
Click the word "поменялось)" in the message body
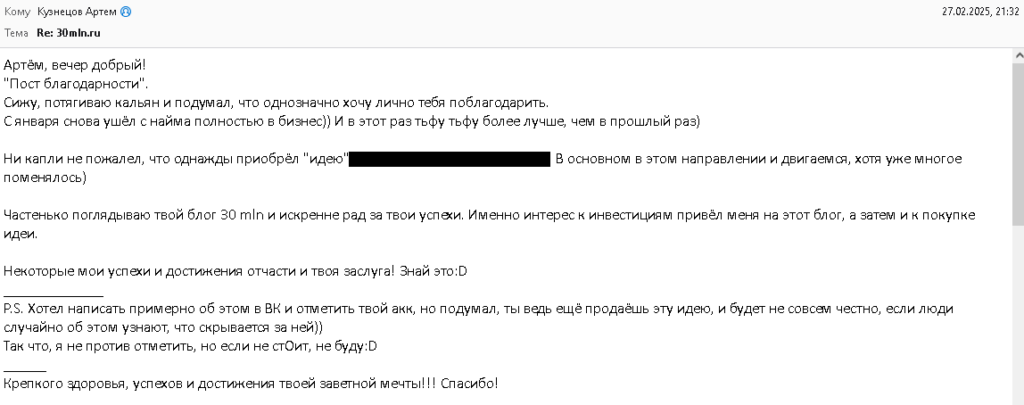pyautogui.click(x=44, y=179)
